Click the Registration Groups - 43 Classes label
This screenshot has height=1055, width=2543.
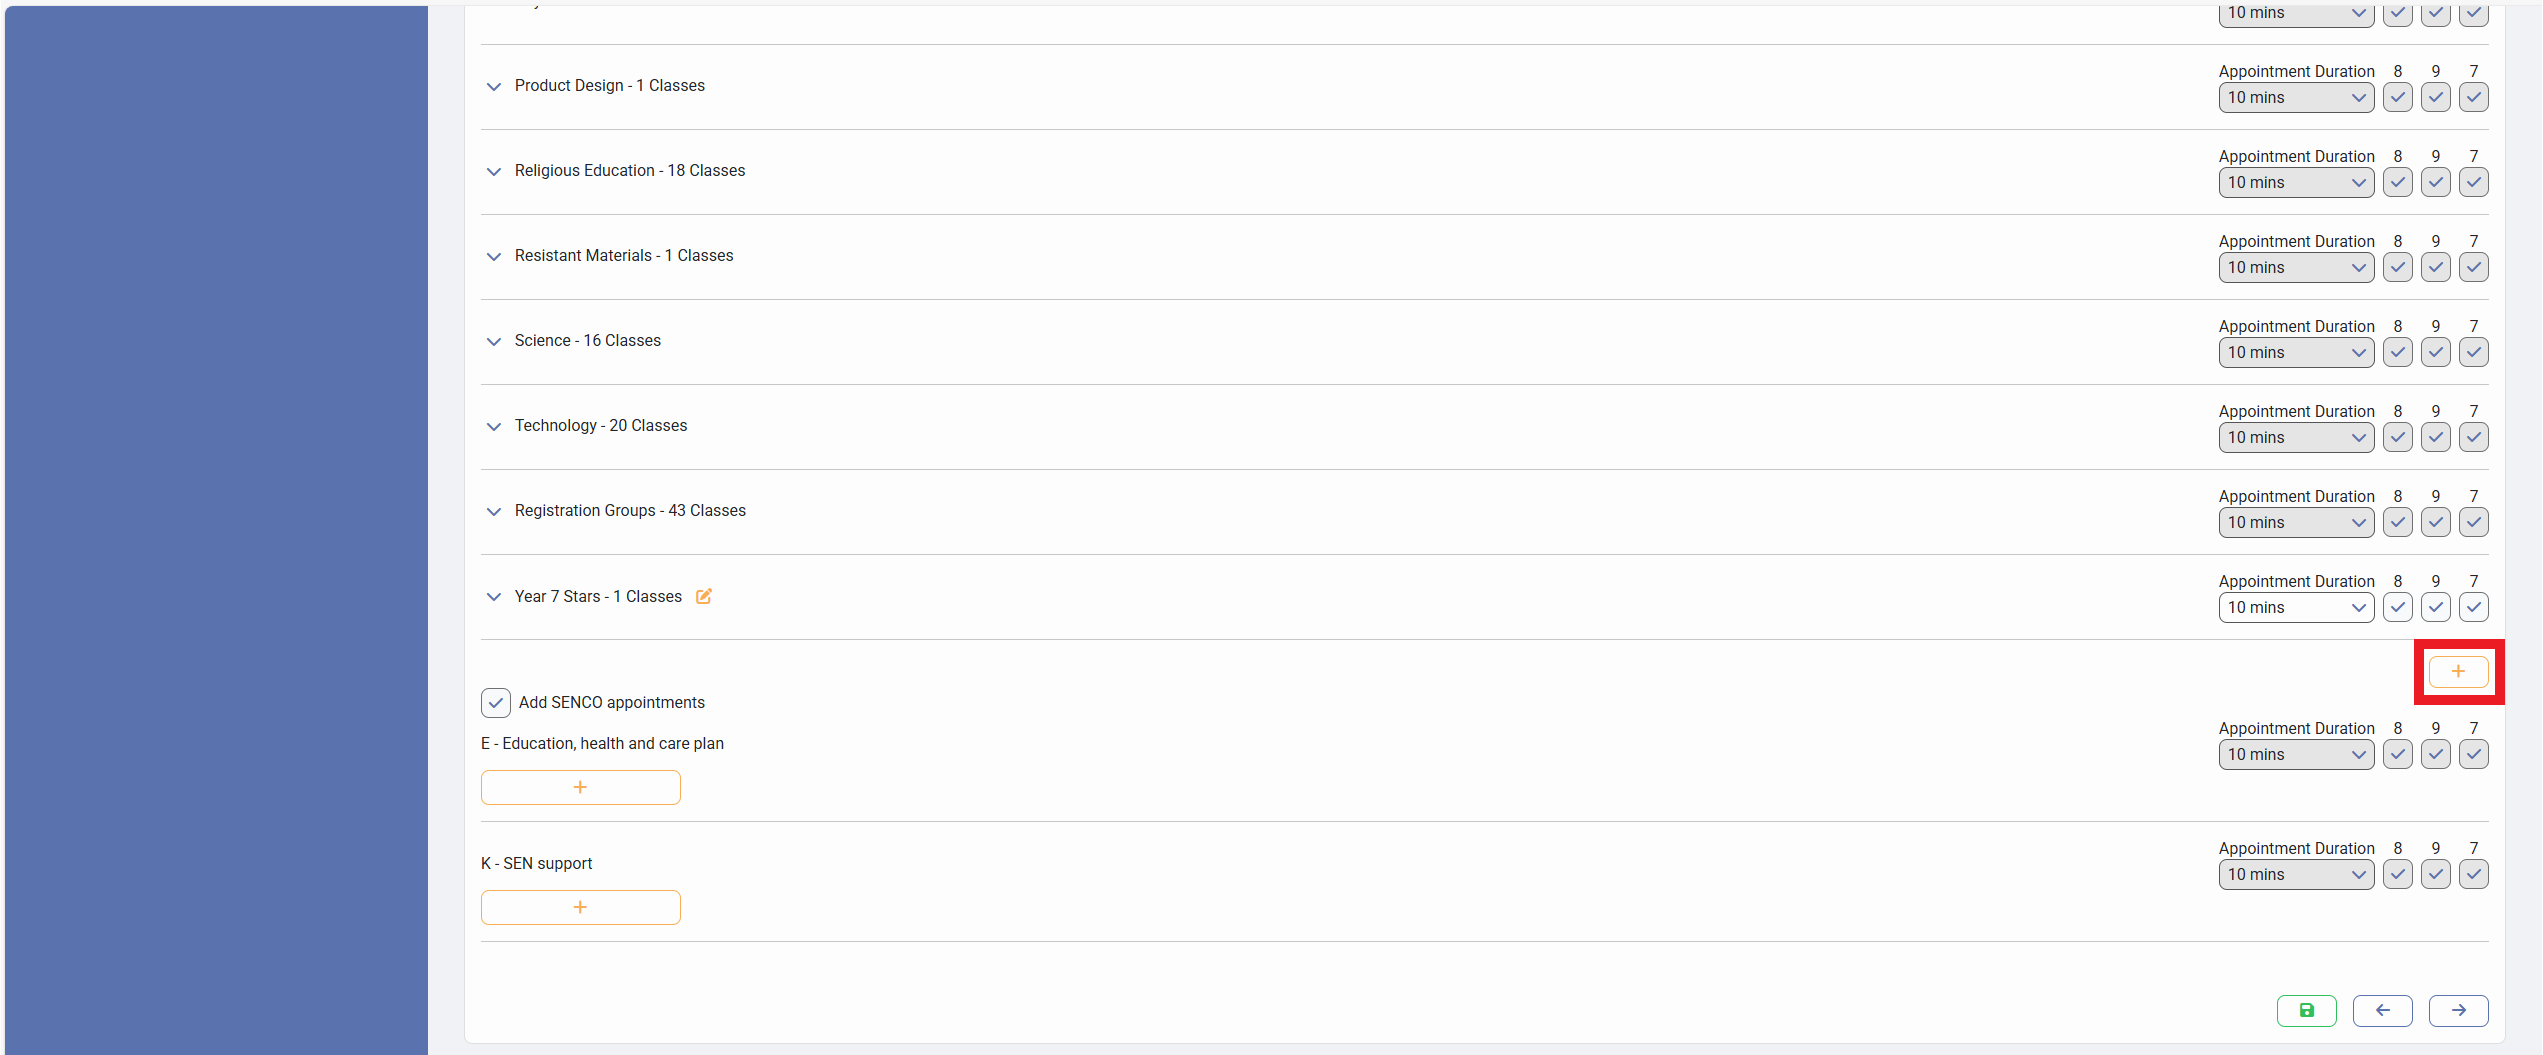click(630, 511)
